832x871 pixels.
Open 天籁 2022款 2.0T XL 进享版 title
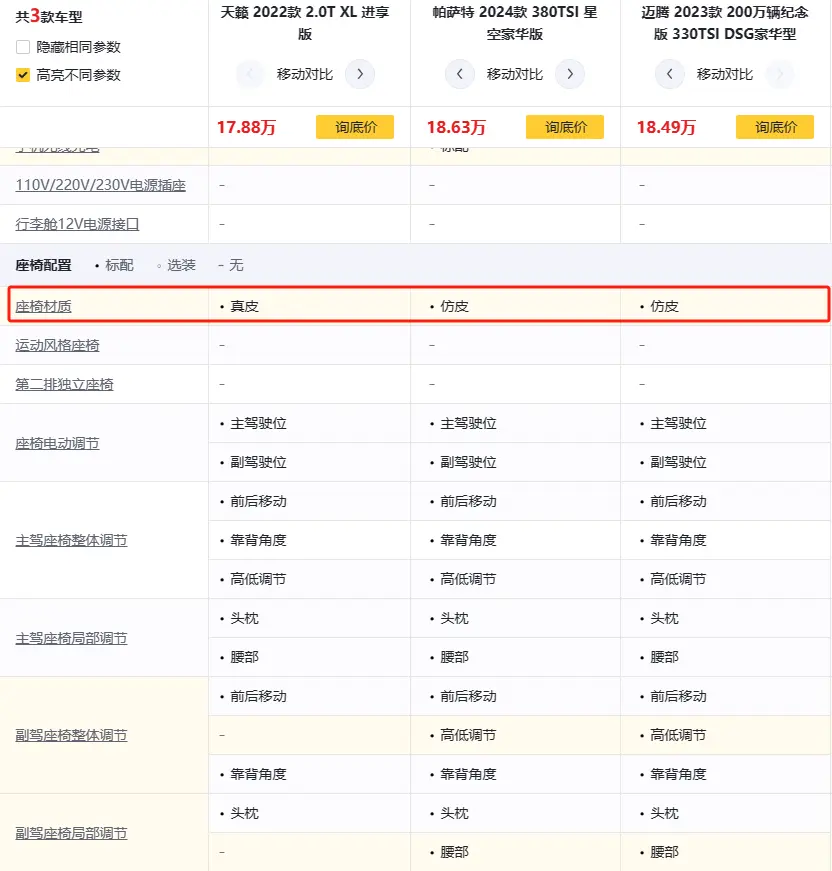[x=305, y=23]
